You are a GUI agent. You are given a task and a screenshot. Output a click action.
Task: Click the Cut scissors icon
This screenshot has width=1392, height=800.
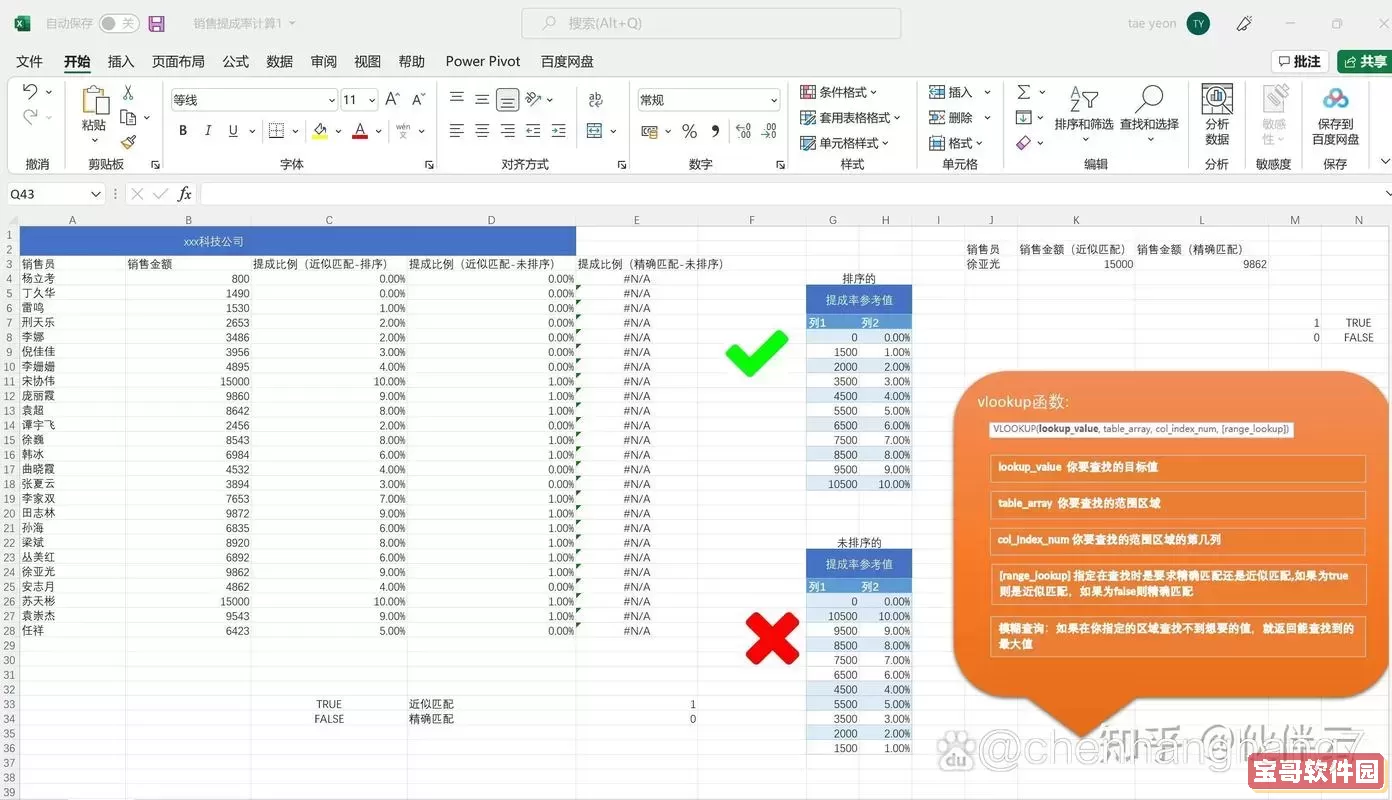128,92
